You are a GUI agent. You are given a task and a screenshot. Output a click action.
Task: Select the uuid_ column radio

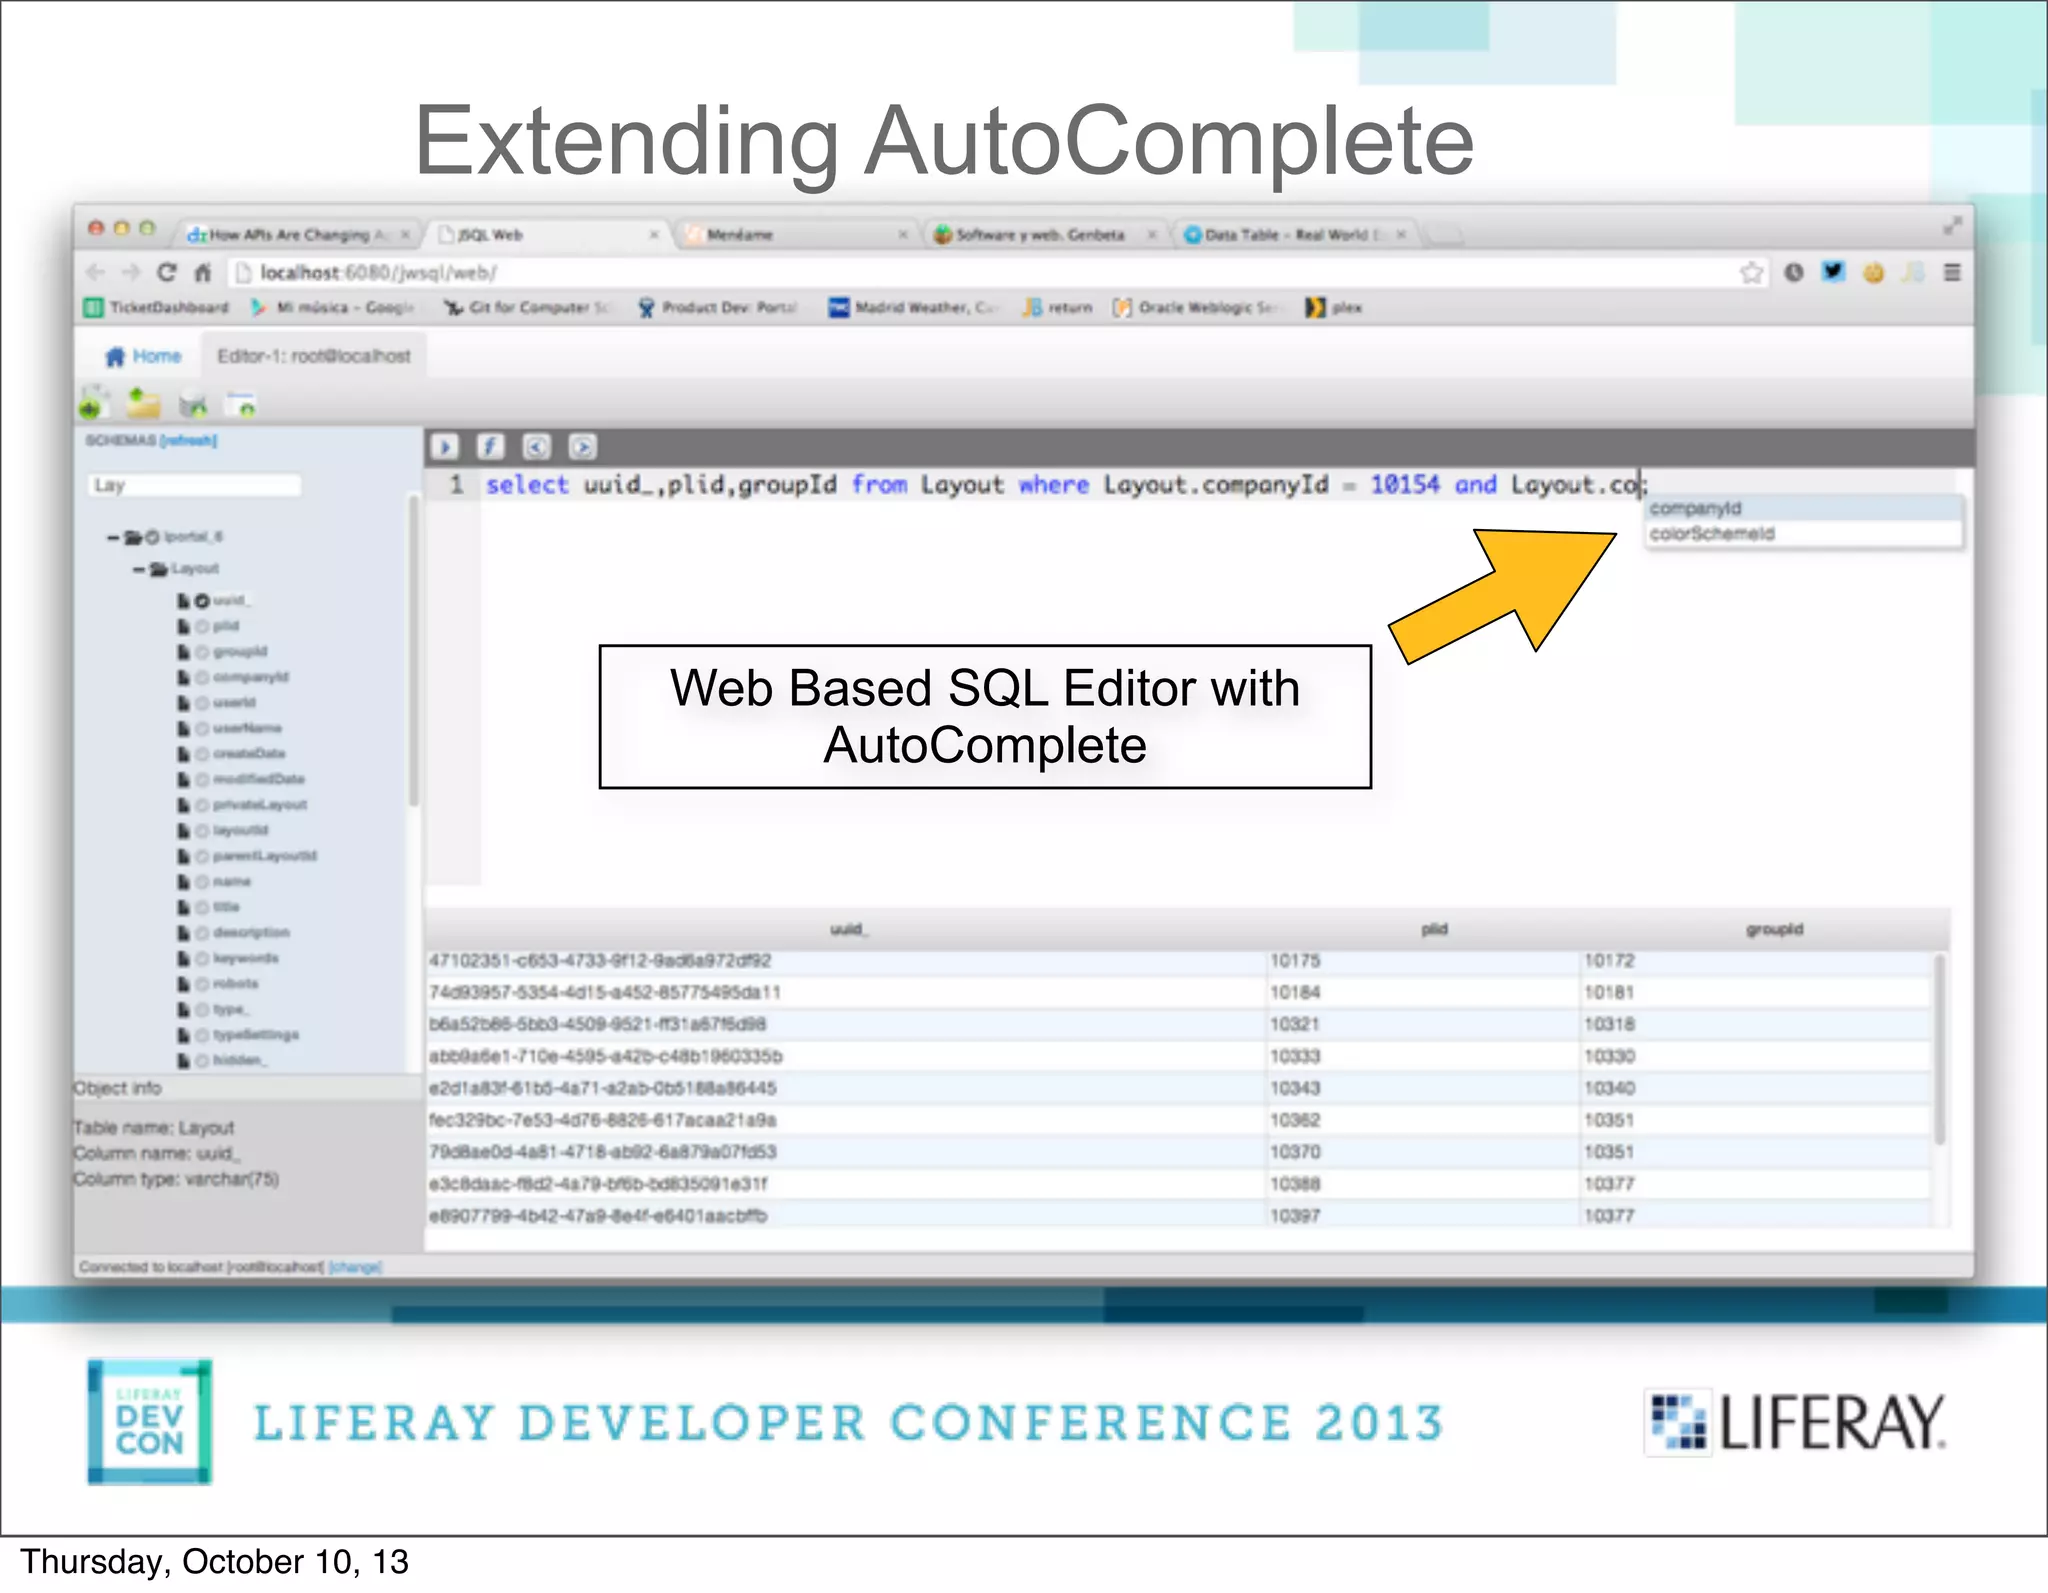click(202, 600)
